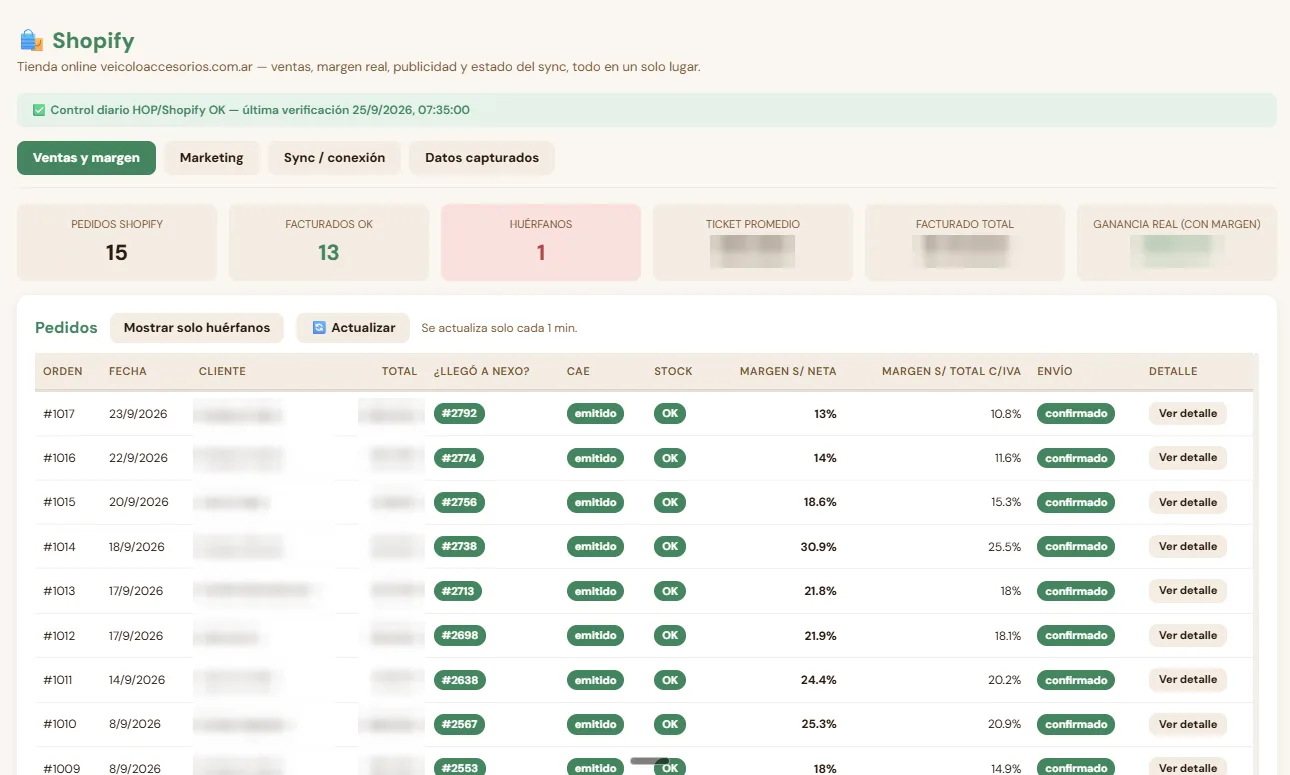Open Ver detalle for order #1012
This screenshot has height=775, width=1290.
tap(1188, 635)
